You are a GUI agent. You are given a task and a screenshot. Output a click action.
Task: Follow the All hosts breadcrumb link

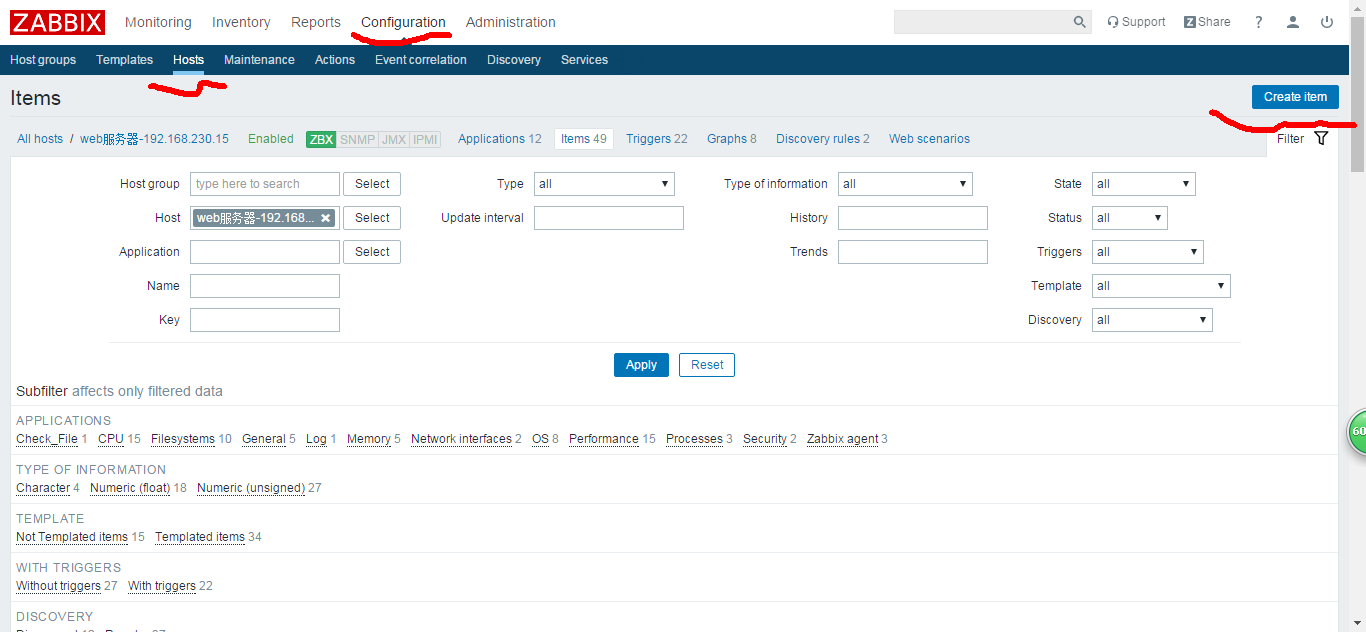pyautogui.click(x=40, y=139)
